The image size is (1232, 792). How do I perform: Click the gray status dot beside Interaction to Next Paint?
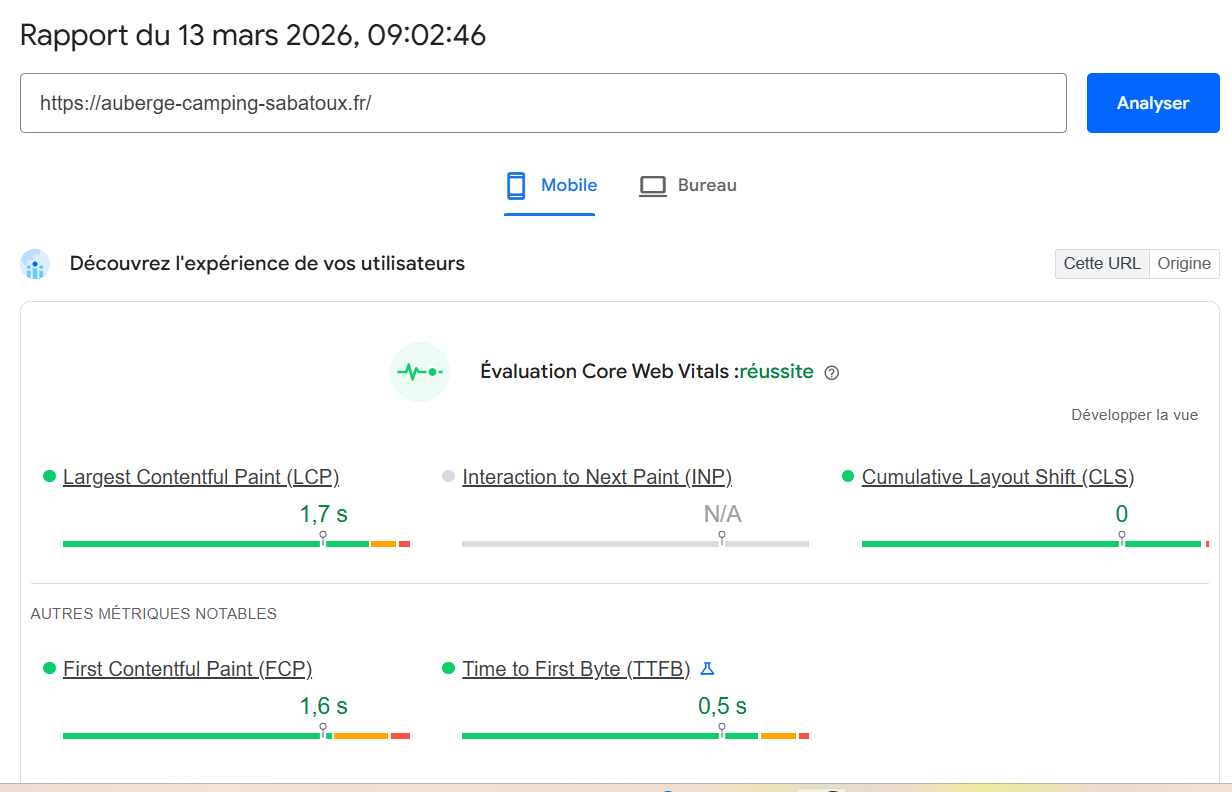click(446, 477)
